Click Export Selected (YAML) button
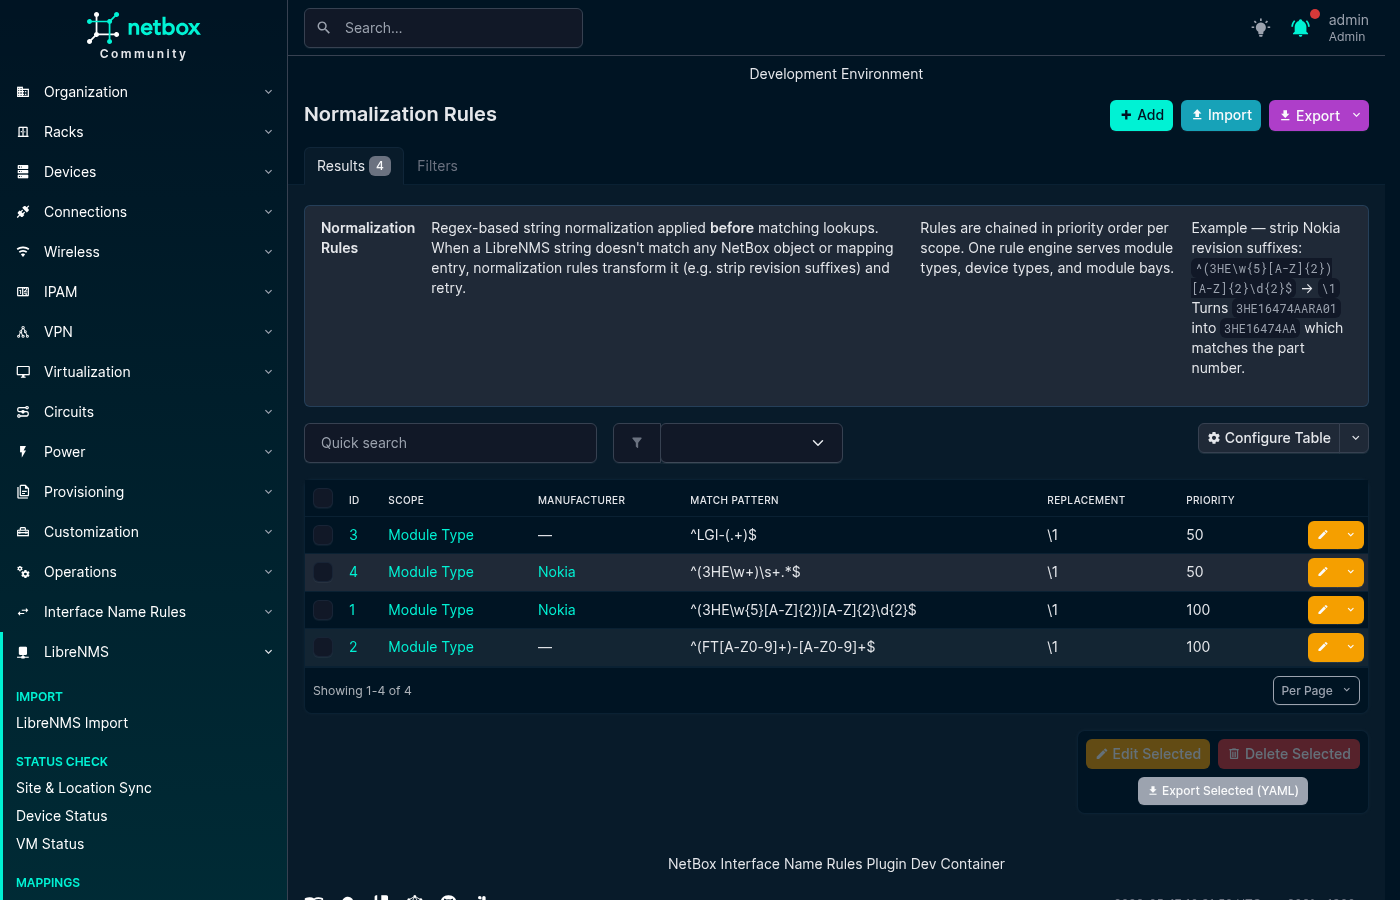The image size is (1400, 900). (x=1223, y=790)
